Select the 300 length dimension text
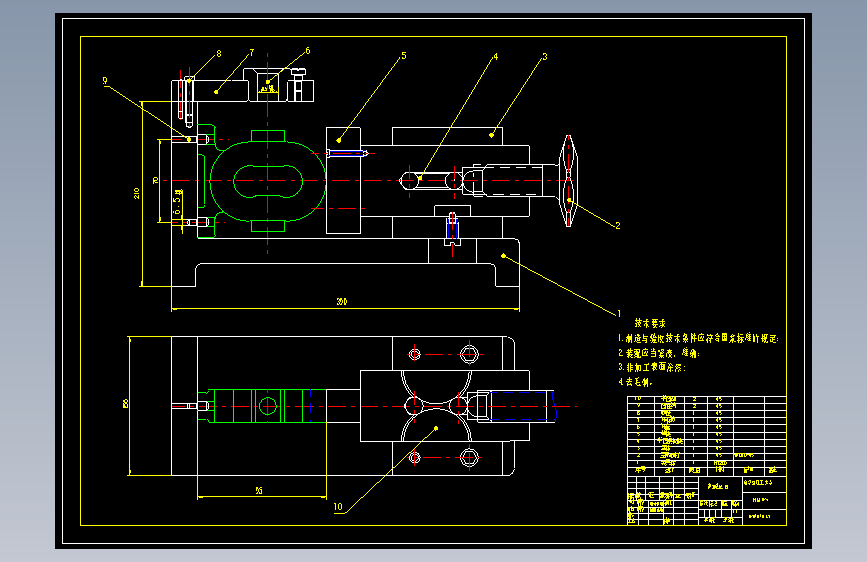The height and width of the screenshot is (562, 867). click(x=342, y=301)
